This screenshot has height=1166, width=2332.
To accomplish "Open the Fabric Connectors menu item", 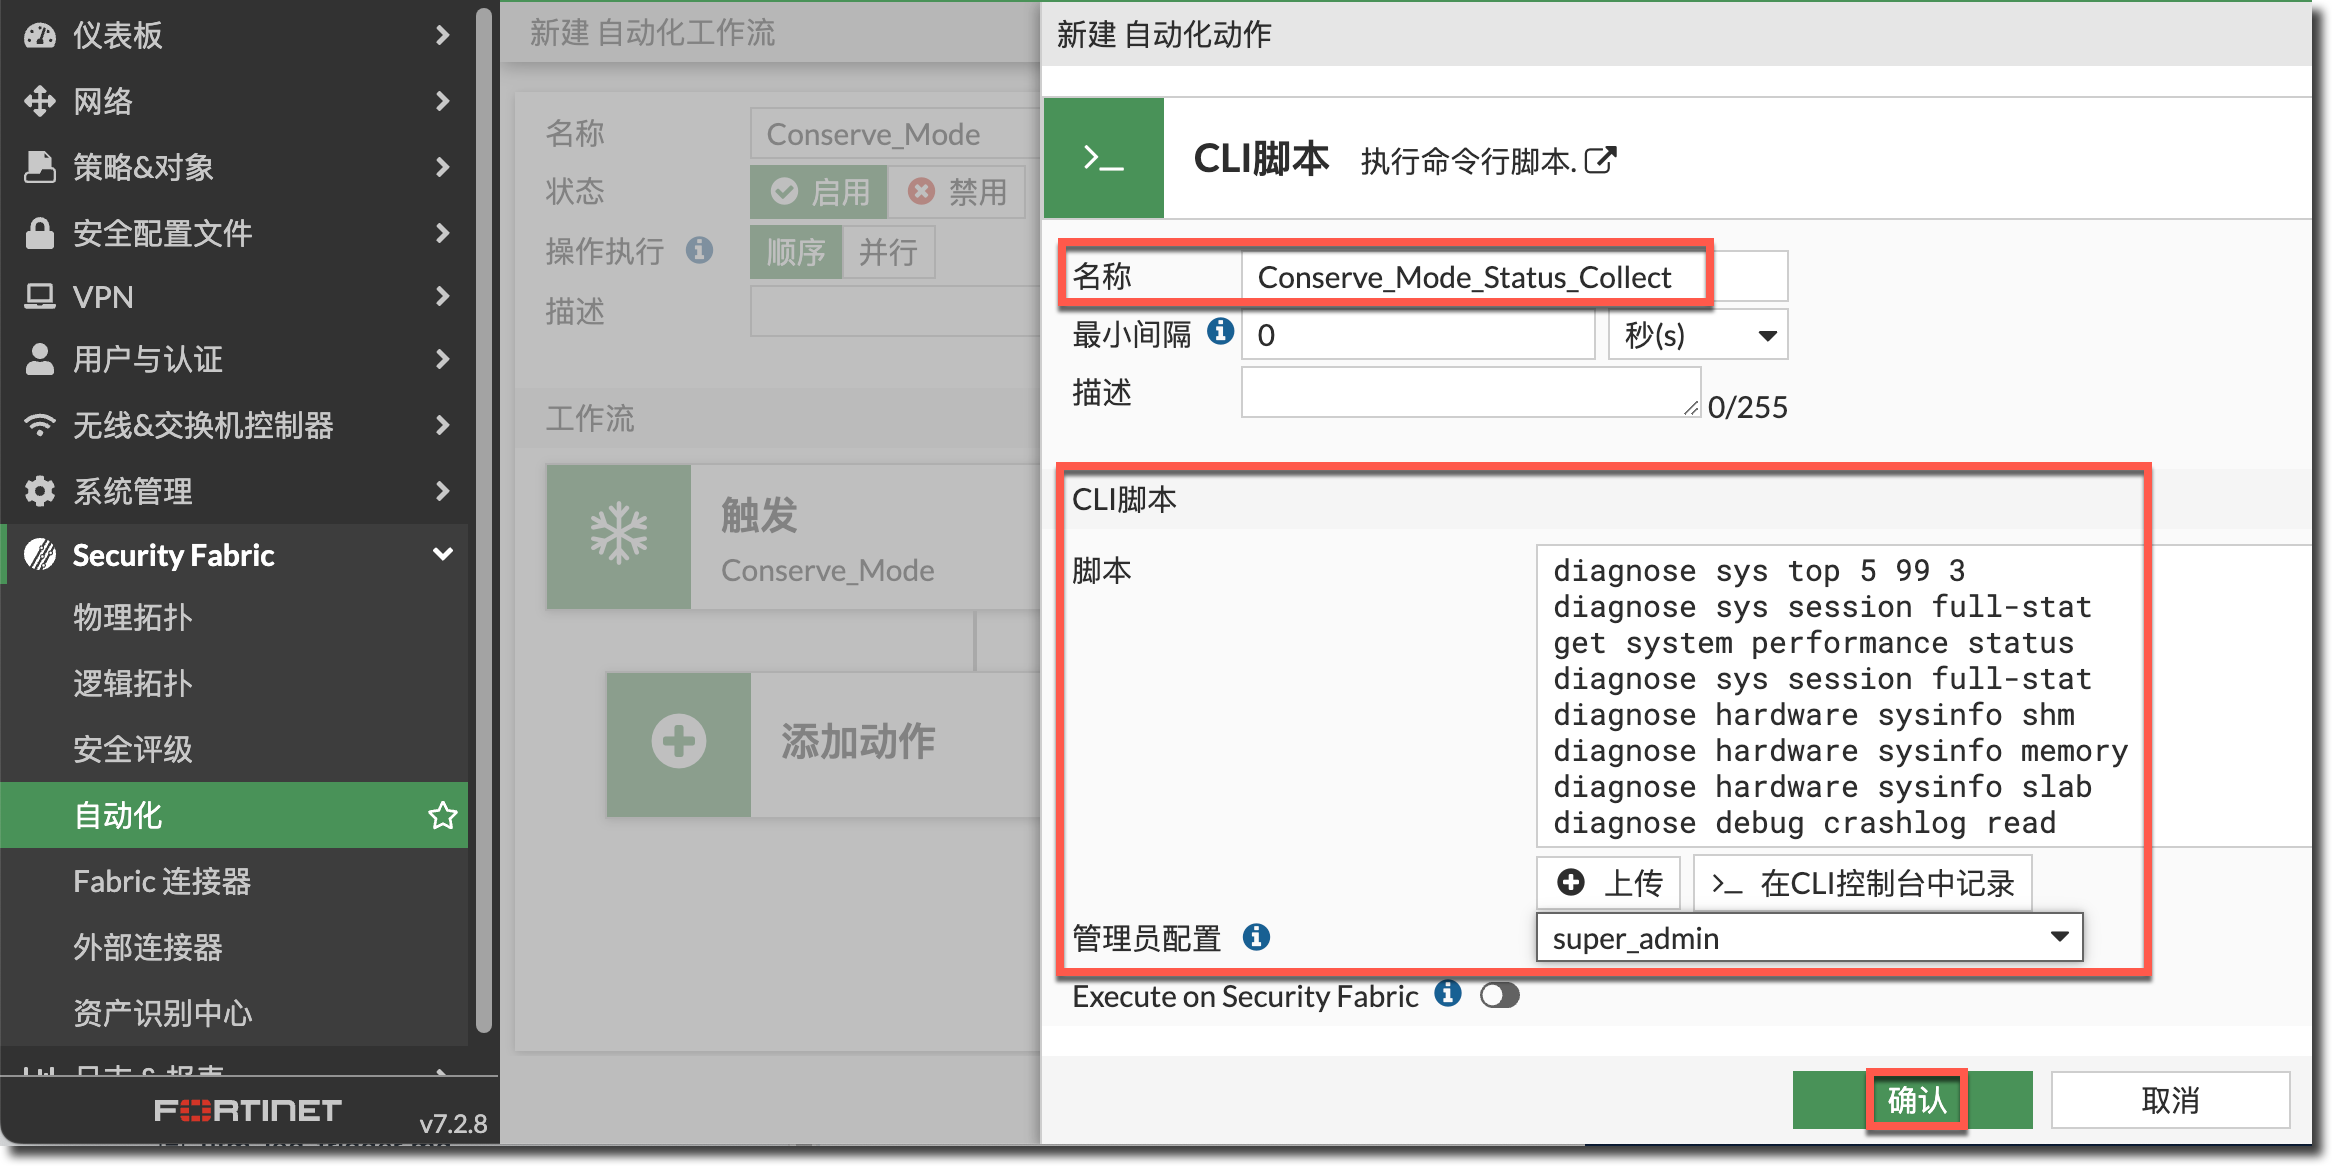I will coord(162,881).
